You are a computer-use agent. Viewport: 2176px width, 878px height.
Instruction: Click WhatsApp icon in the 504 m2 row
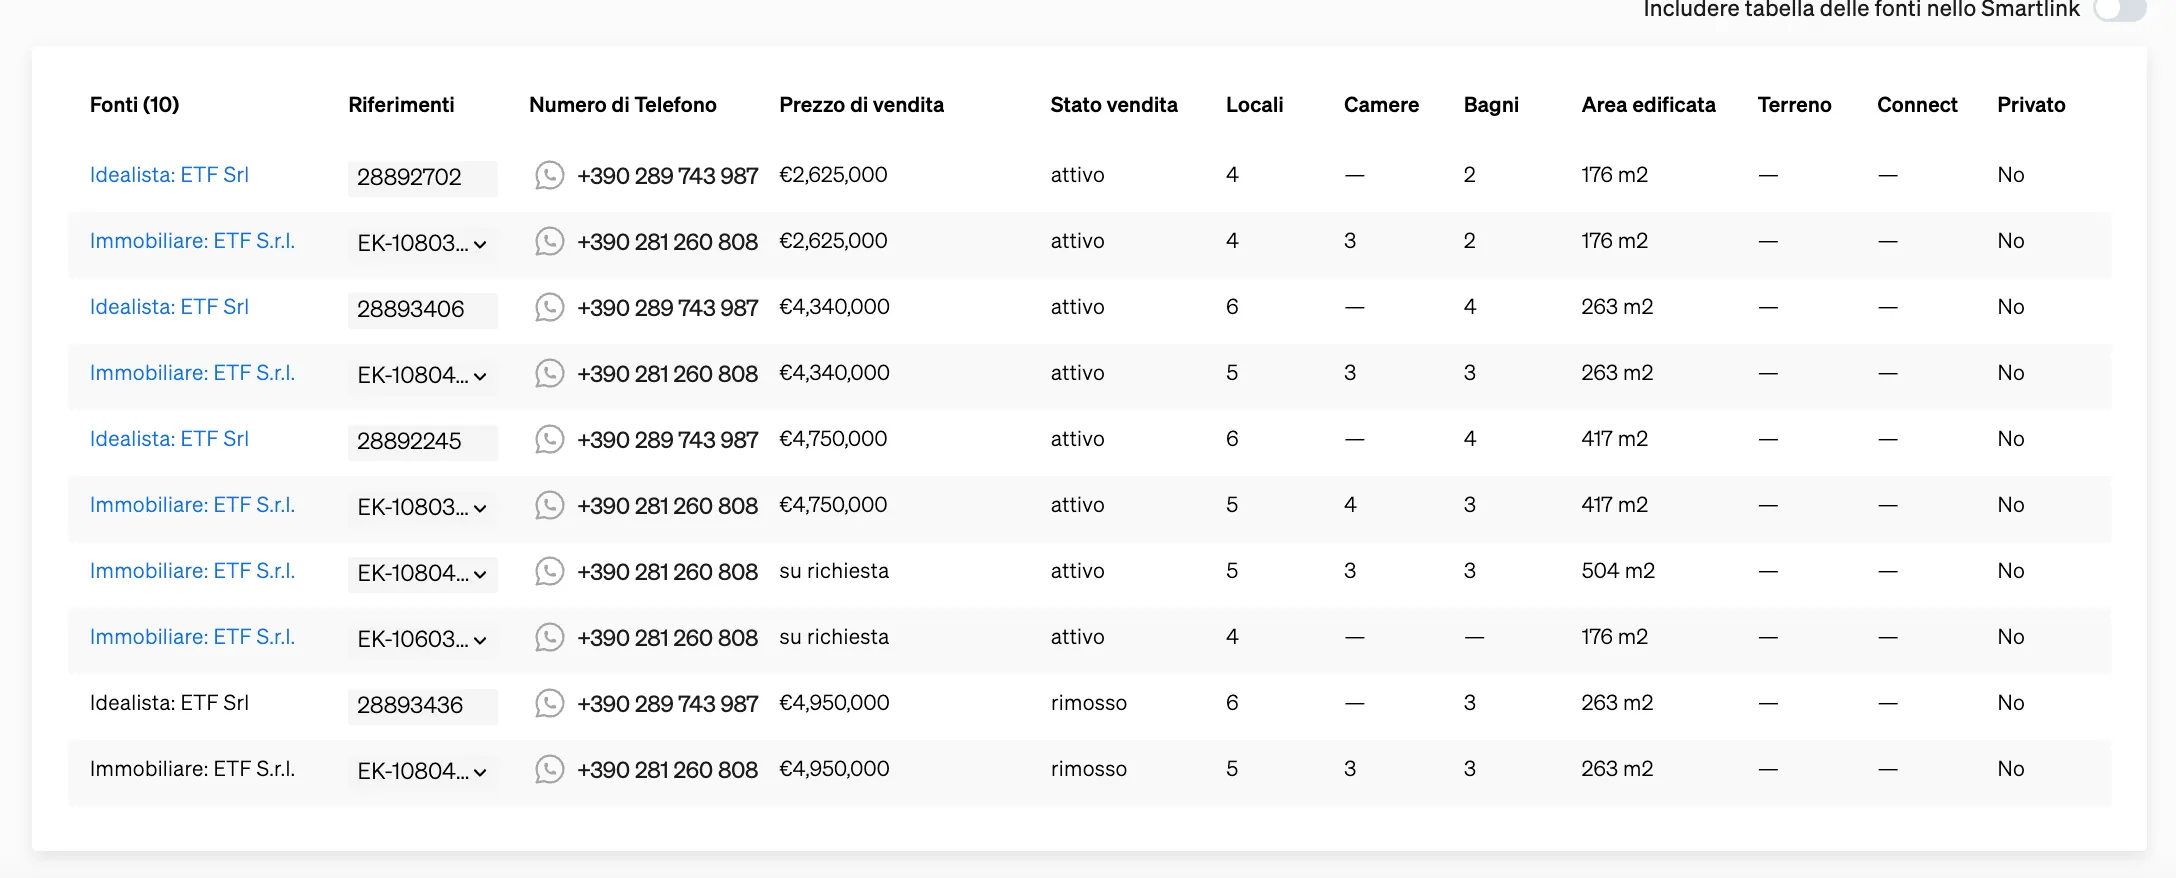click(x=549, y=572)
